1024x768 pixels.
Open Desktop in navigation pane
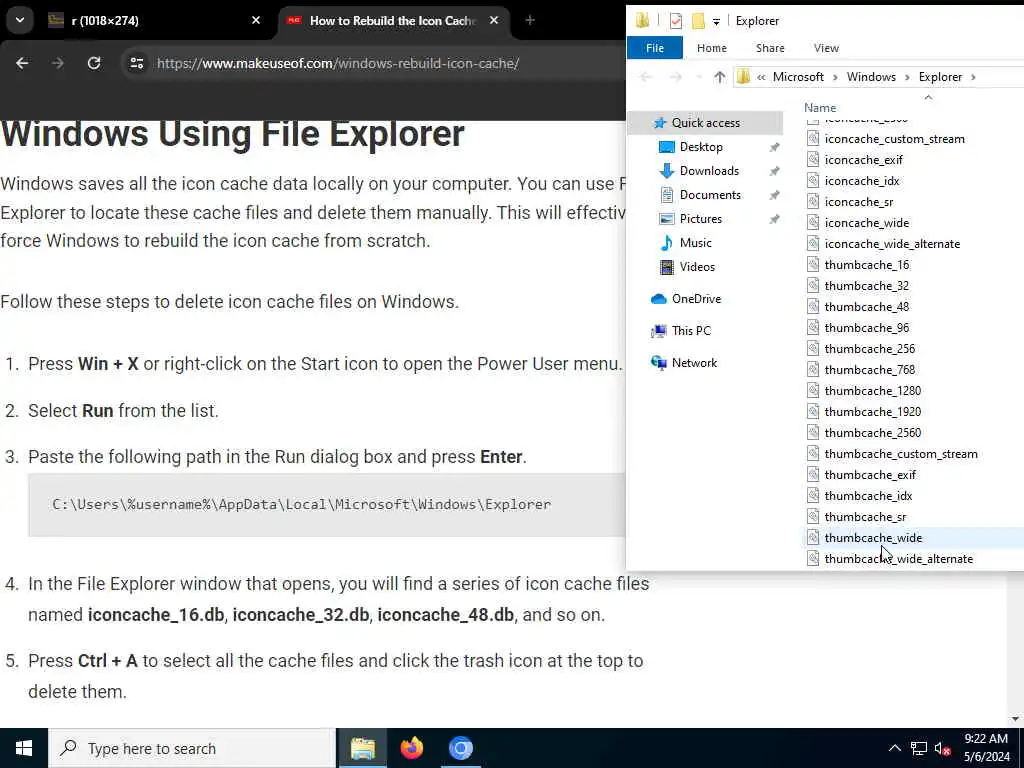point(701,147)
